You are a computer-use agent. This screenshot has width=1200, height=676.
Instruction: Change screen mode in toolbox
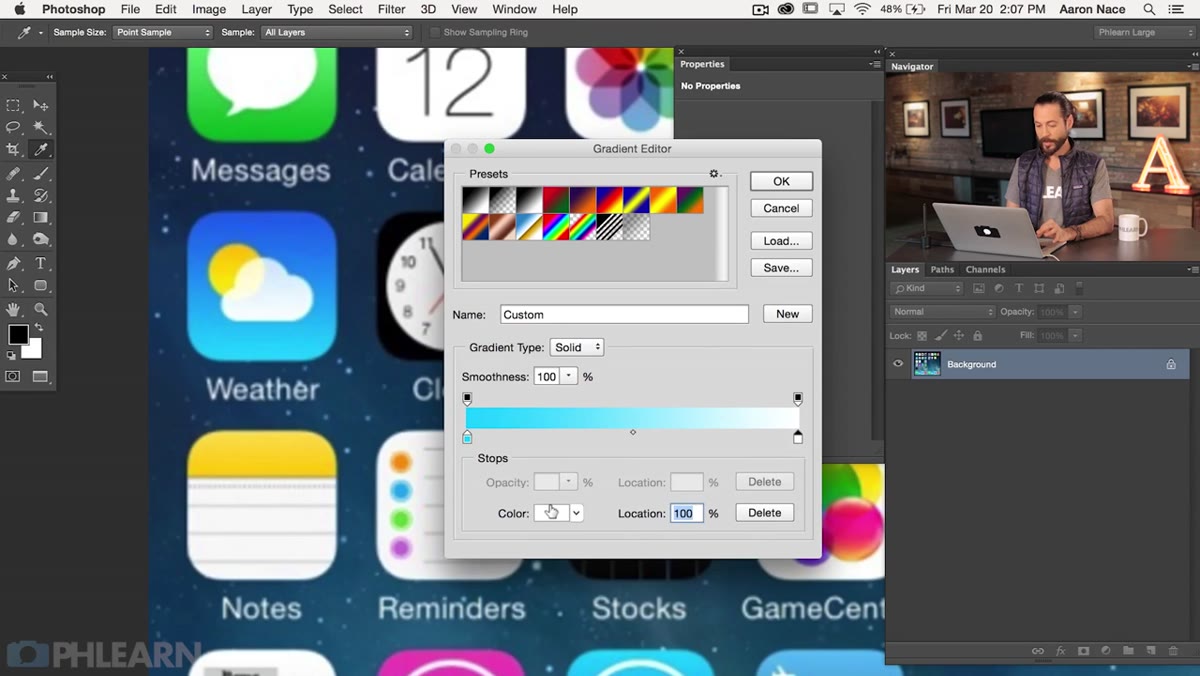tap(41, 377)
